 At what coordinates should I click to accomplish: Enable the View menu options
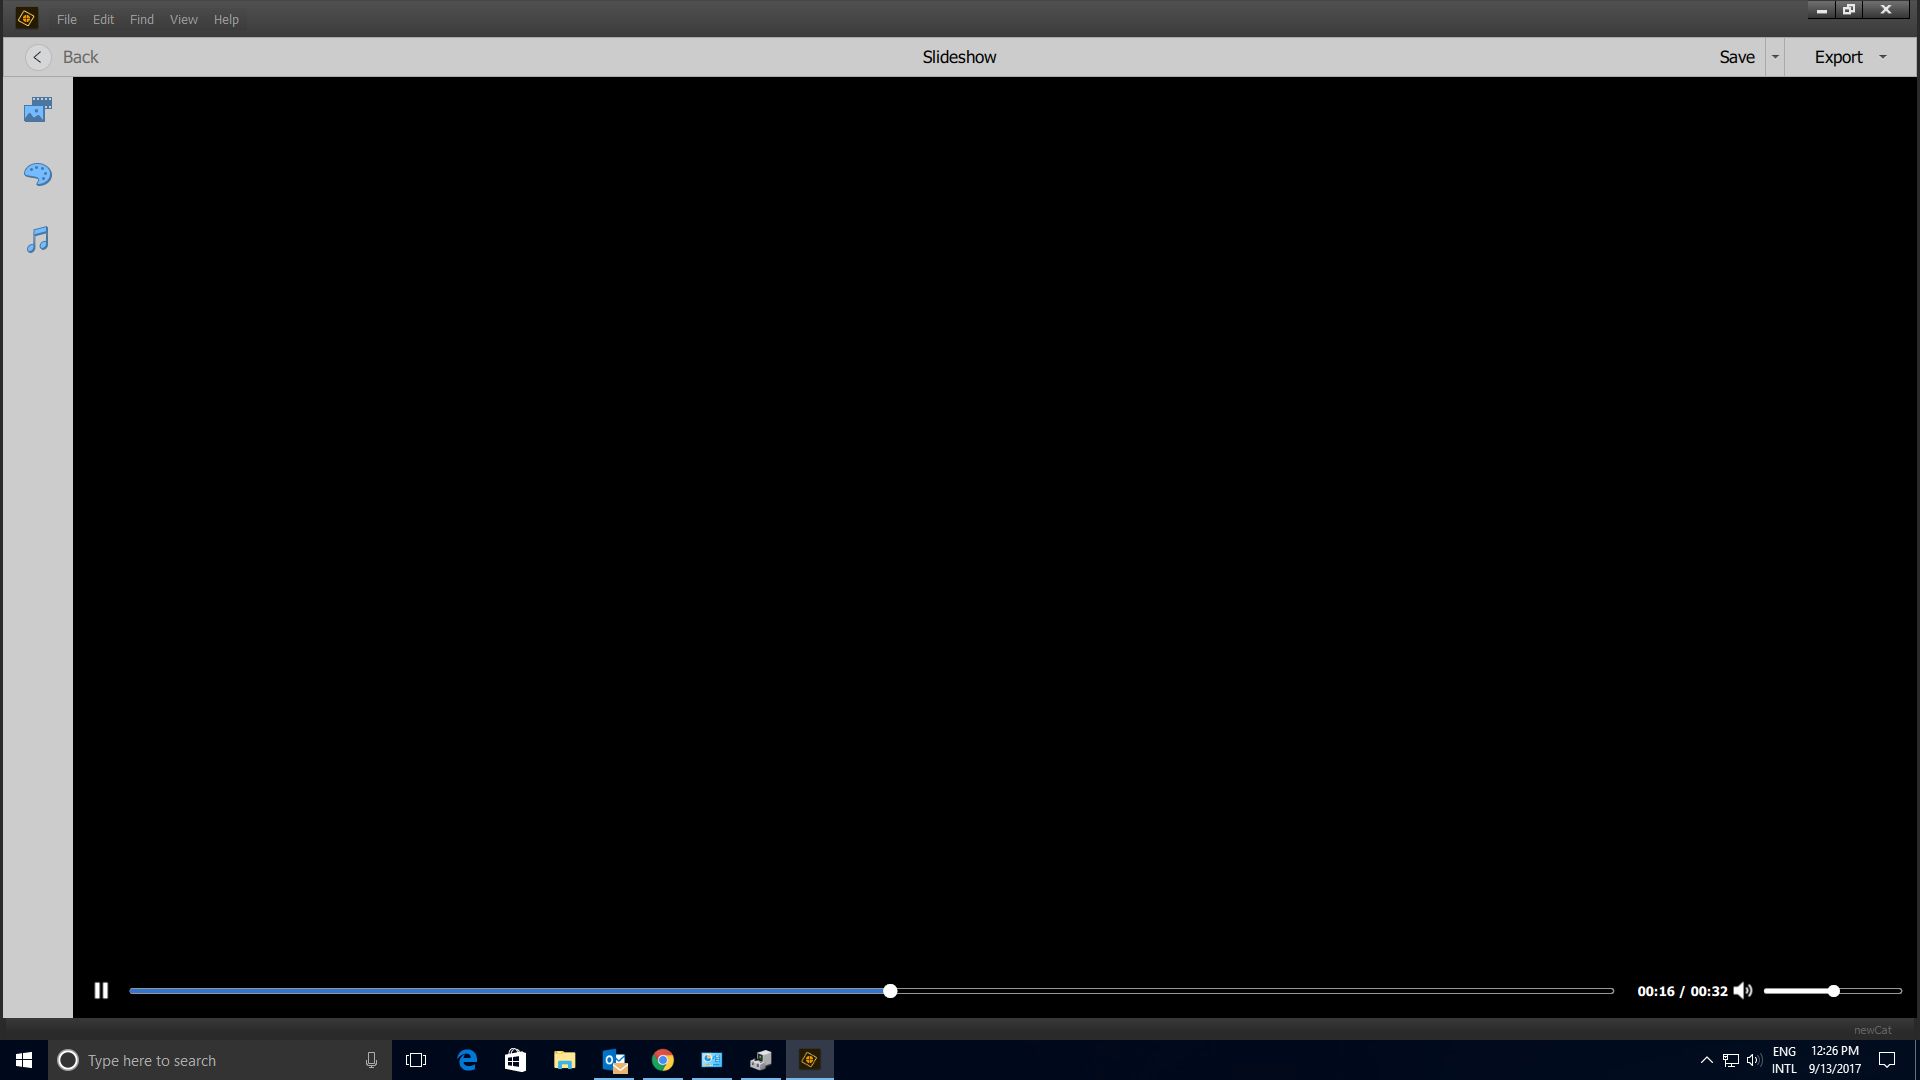pos(183,18)
